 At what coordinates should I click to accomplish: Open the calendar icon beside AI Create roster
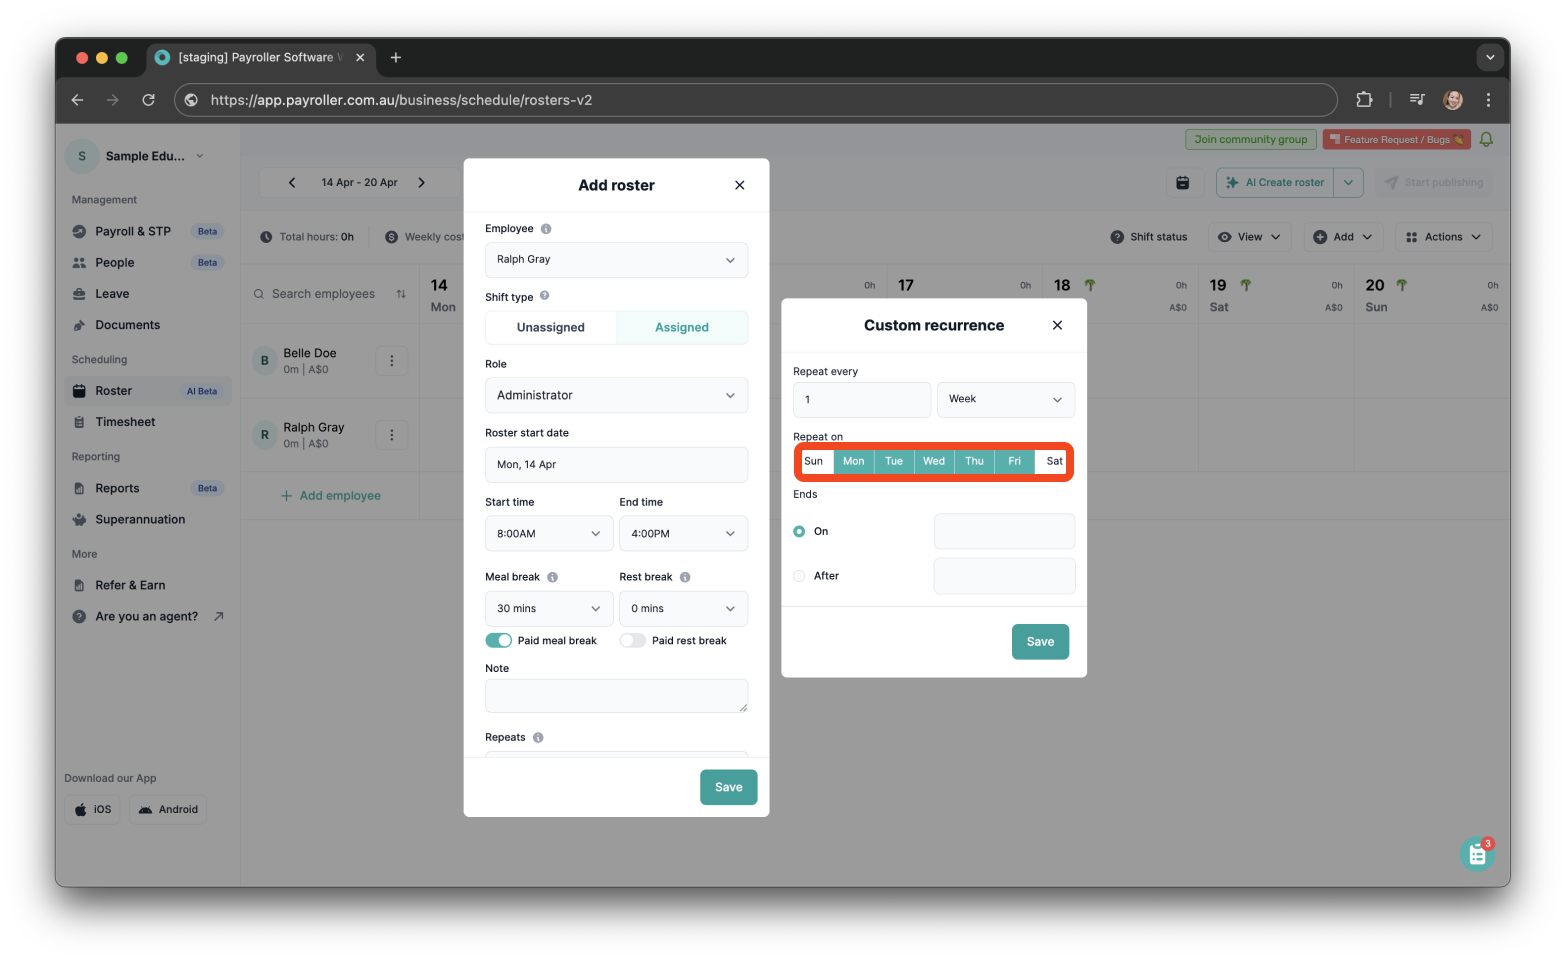point(1183,182)
